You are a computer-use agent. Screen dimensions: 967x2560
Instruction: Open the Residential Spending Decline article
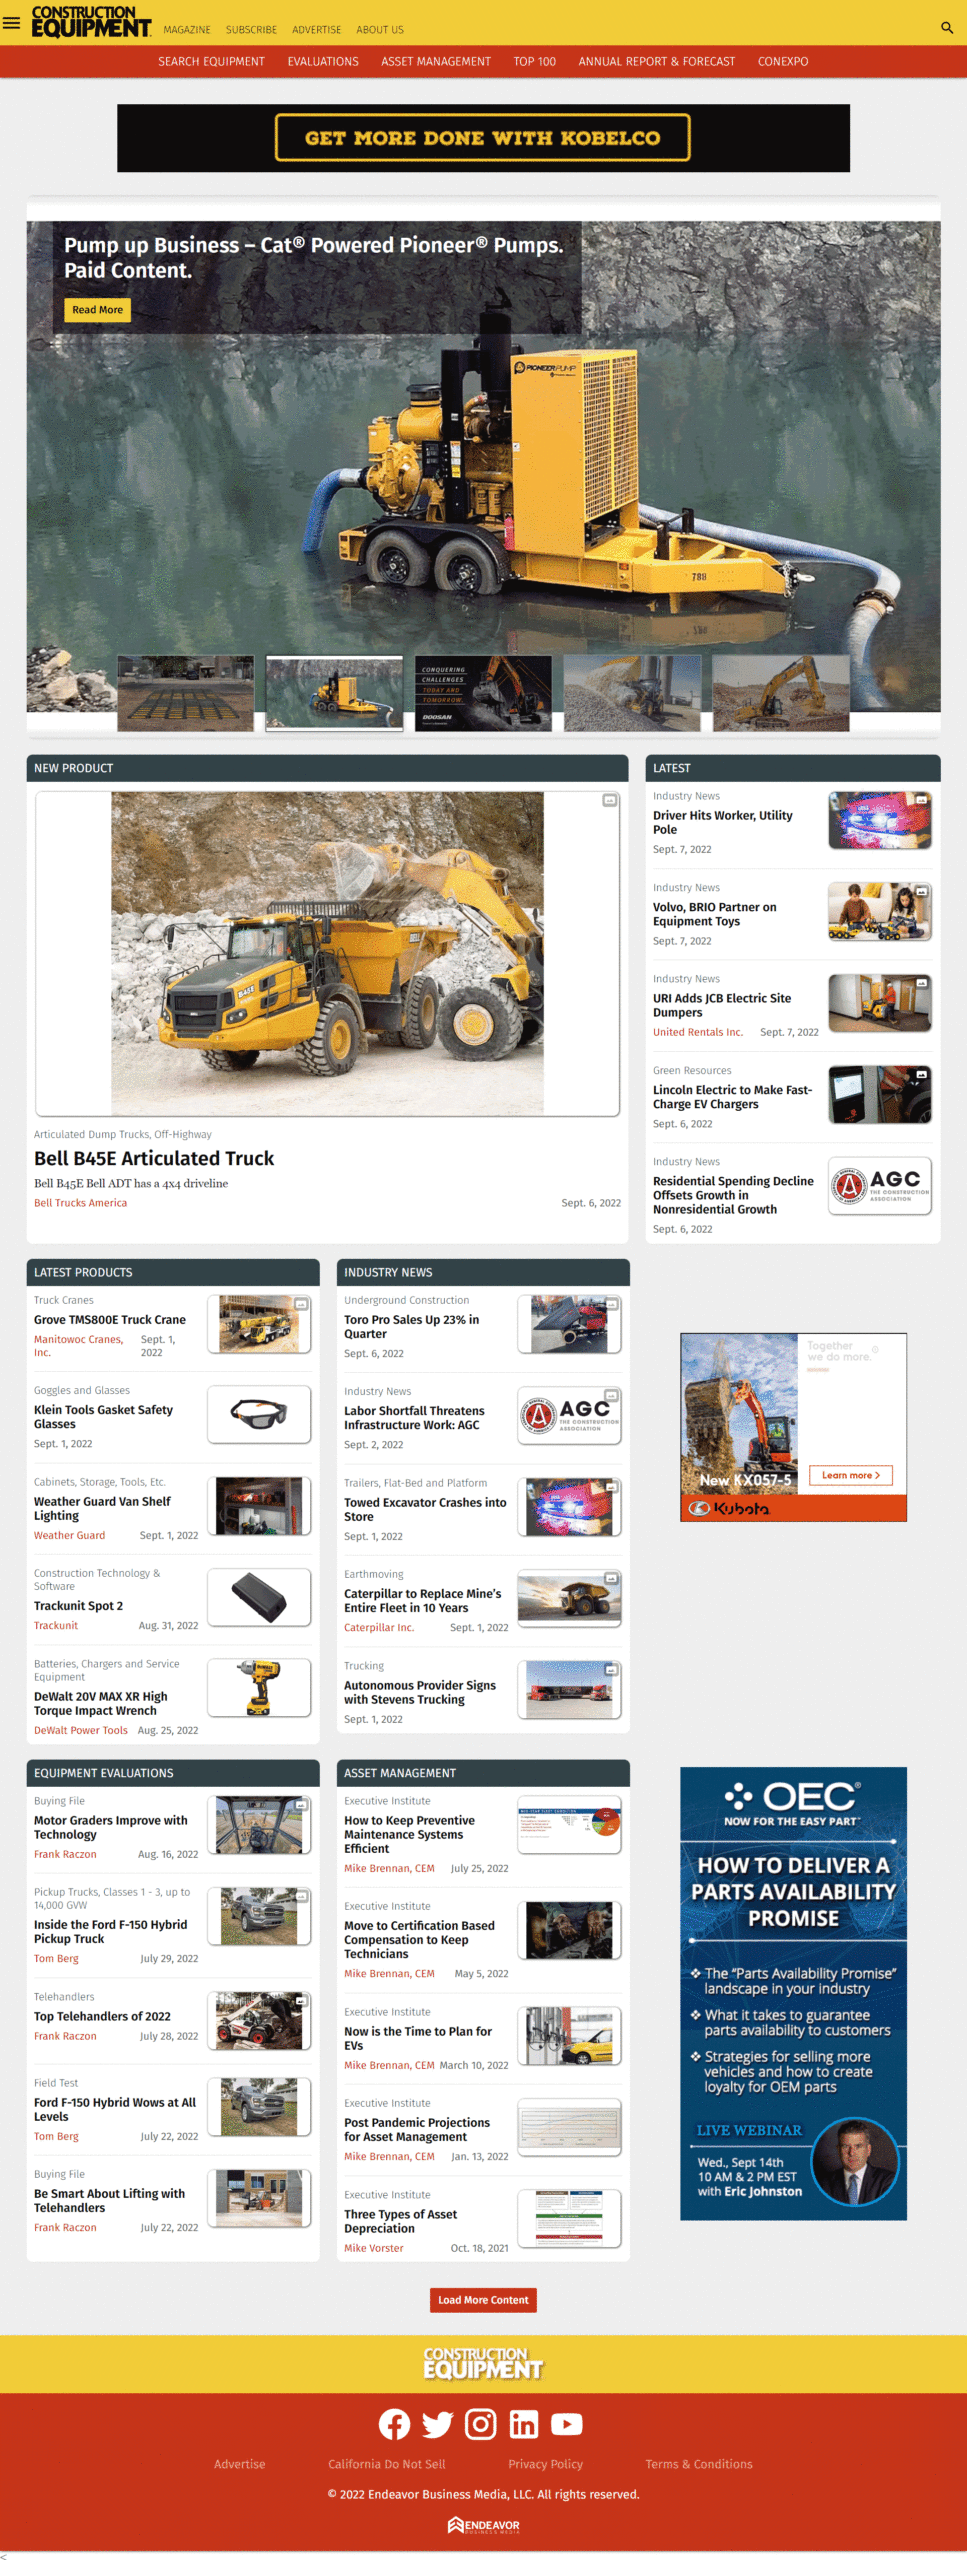point(733,1195)
